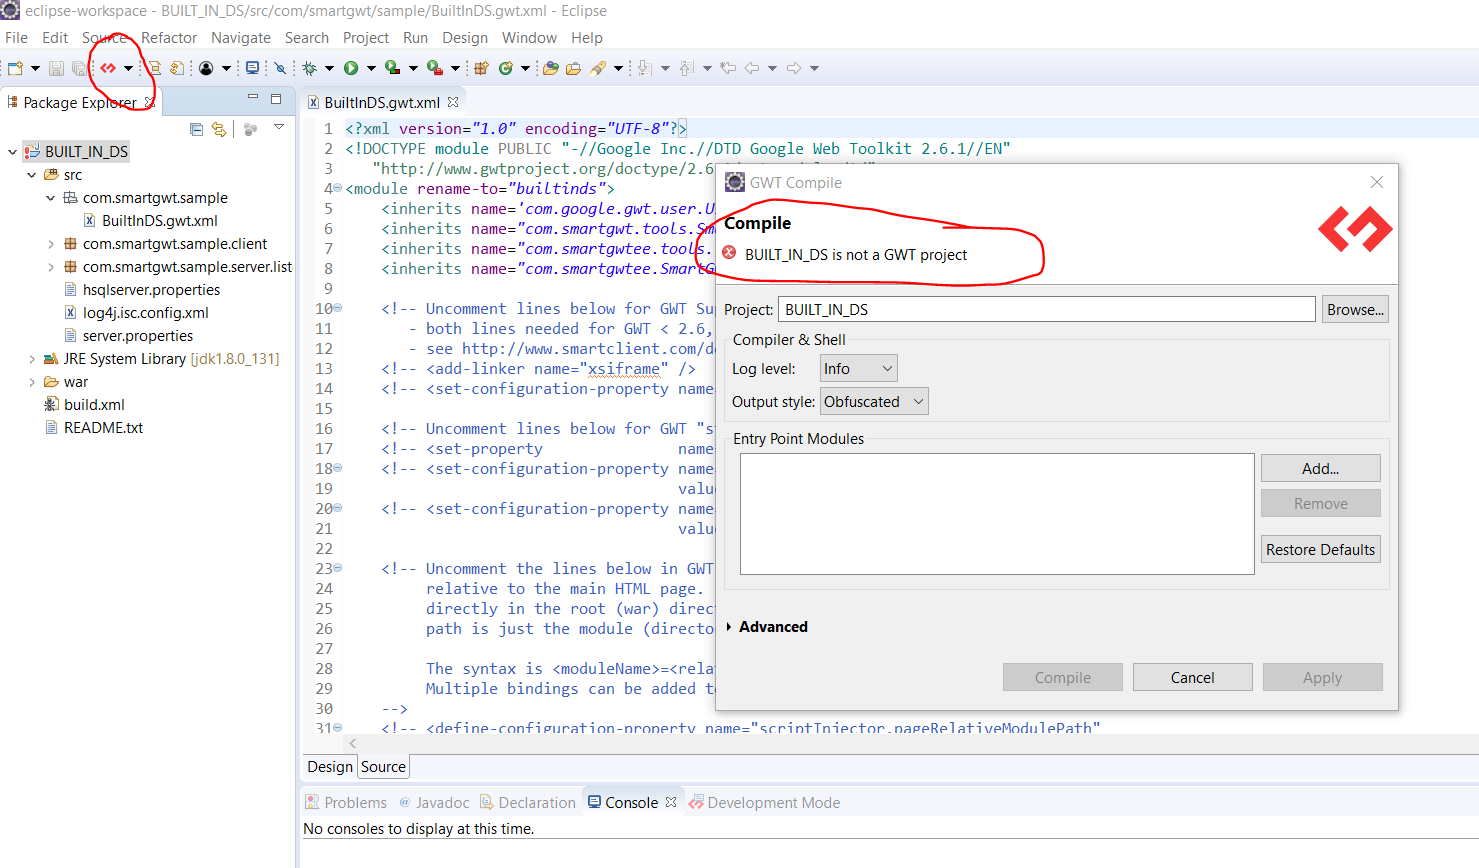Screen dimensions: 1479x868
Task: Click Browse... next to Project field
Action: pyautogui.click(x=1355, y=310)
